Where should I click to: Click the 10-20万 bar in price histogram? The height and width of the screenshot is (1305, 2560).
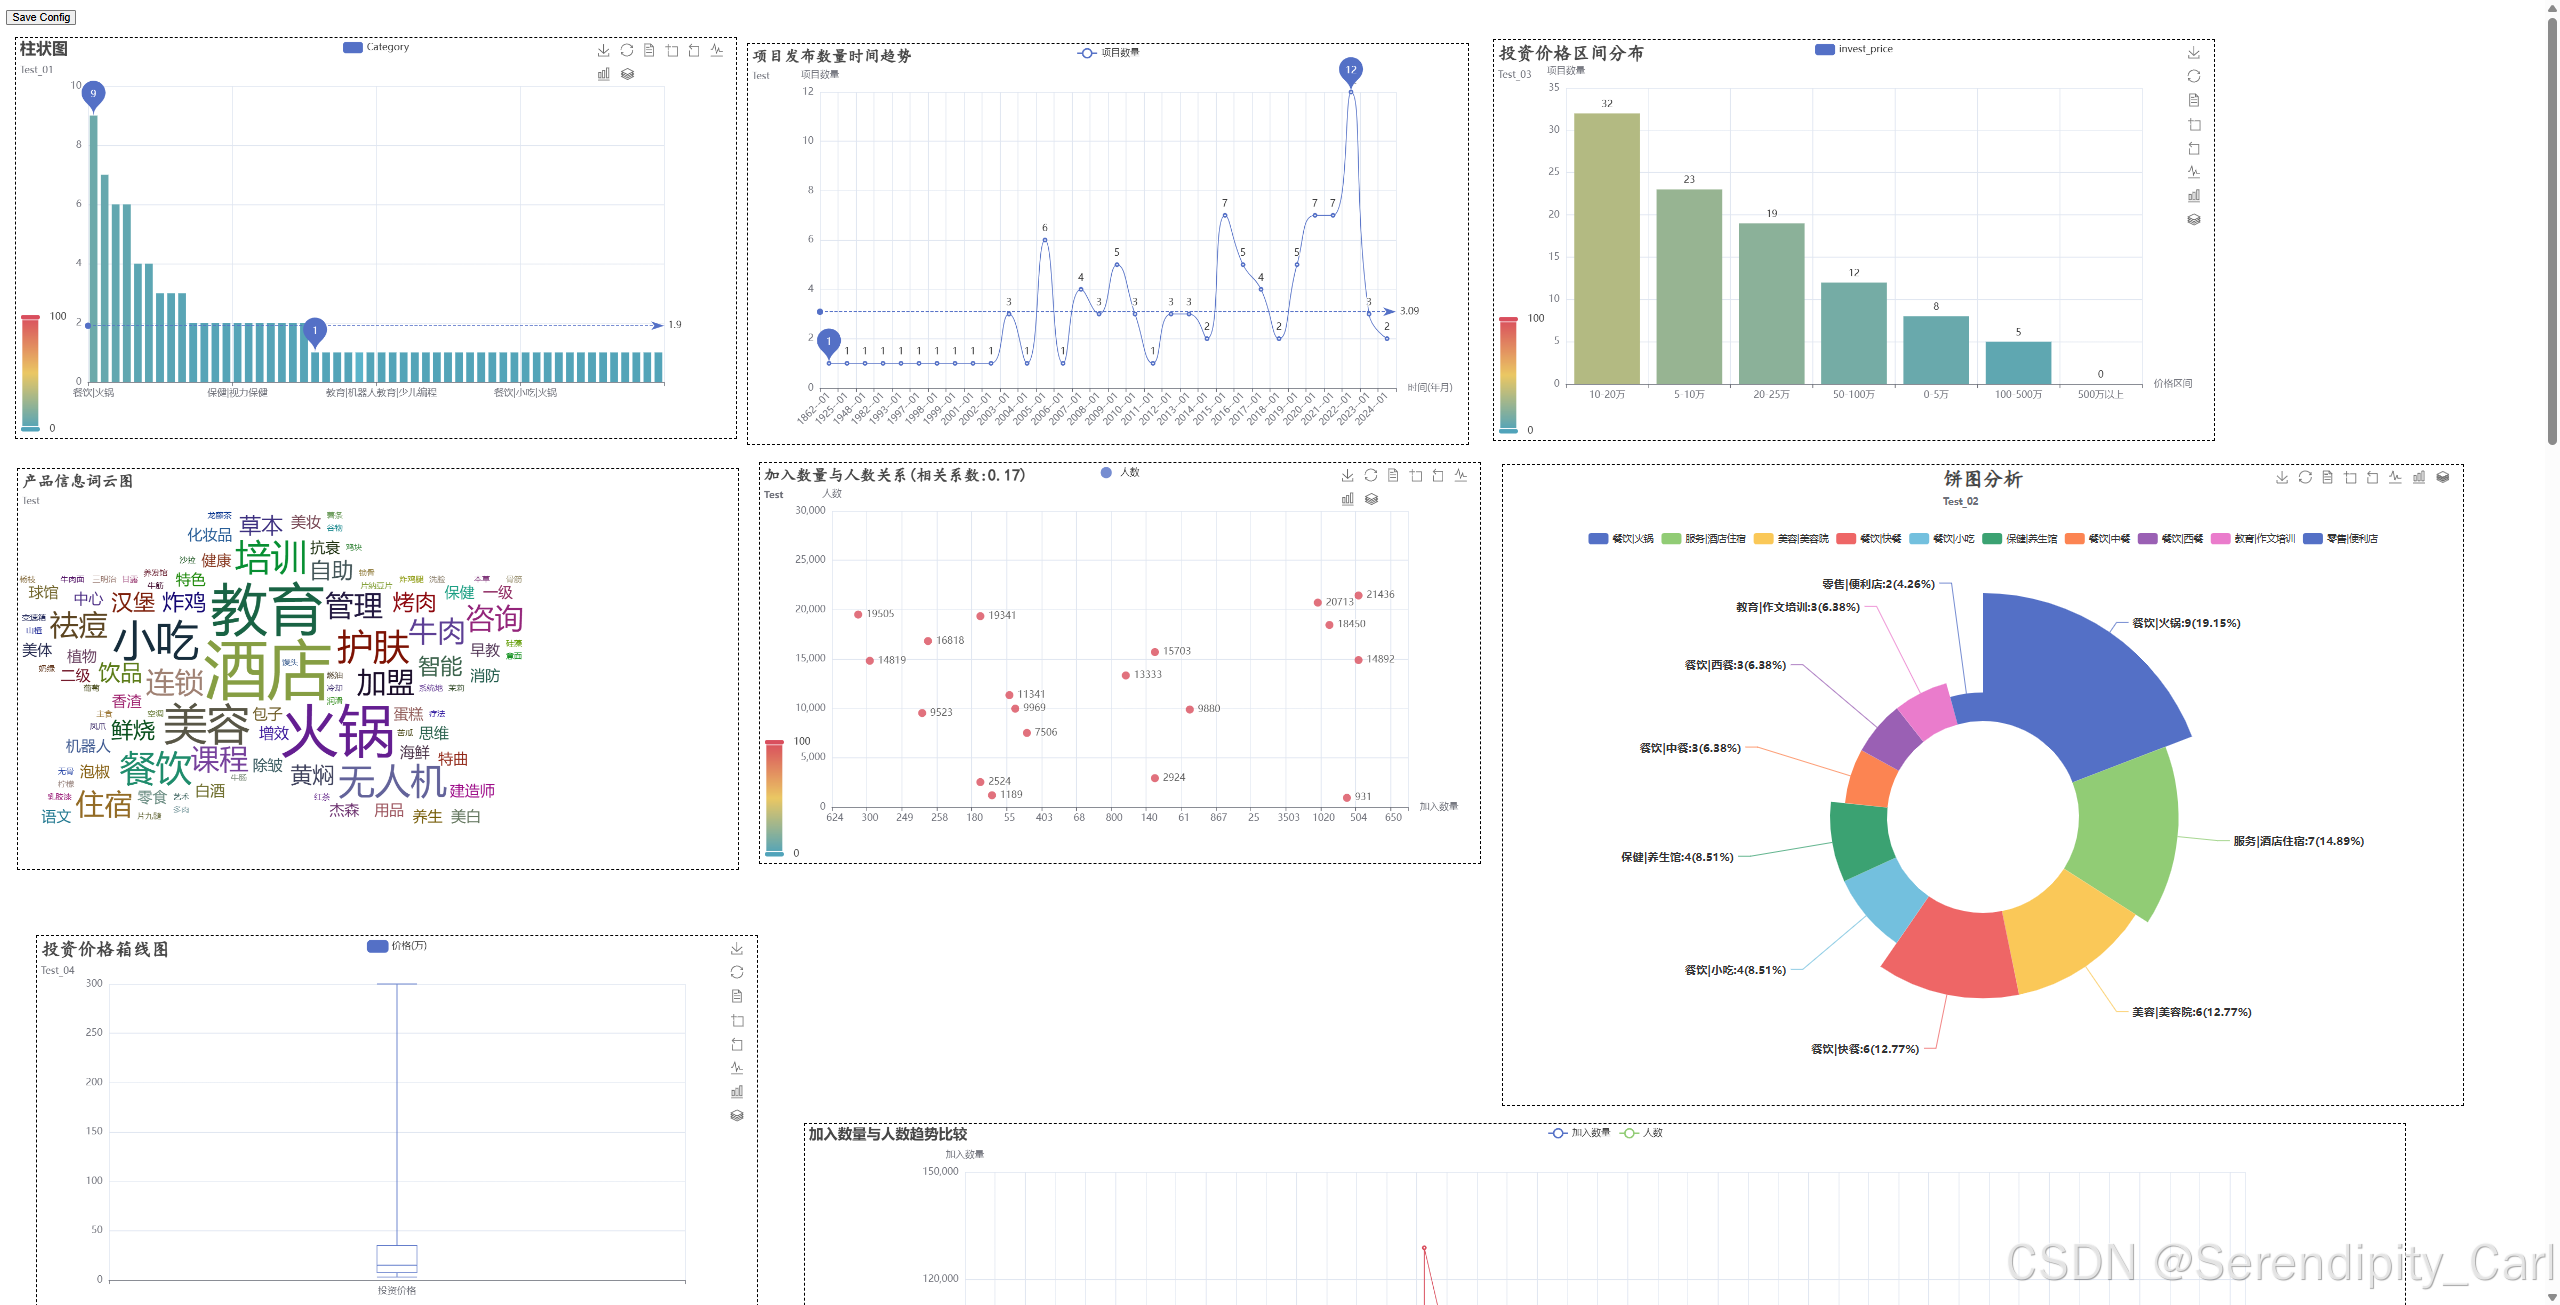pos(1606,248)
